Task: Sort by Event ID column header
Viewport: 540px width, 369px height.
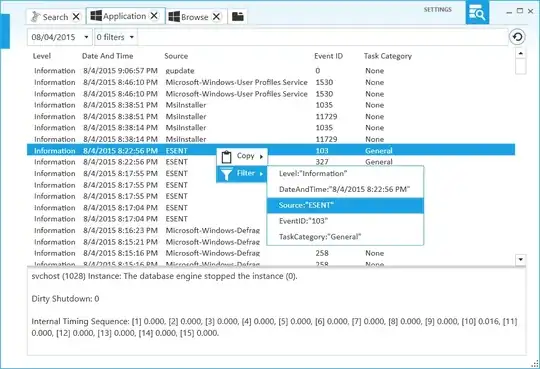Action: pyautogui.click(x=329, y=56)
